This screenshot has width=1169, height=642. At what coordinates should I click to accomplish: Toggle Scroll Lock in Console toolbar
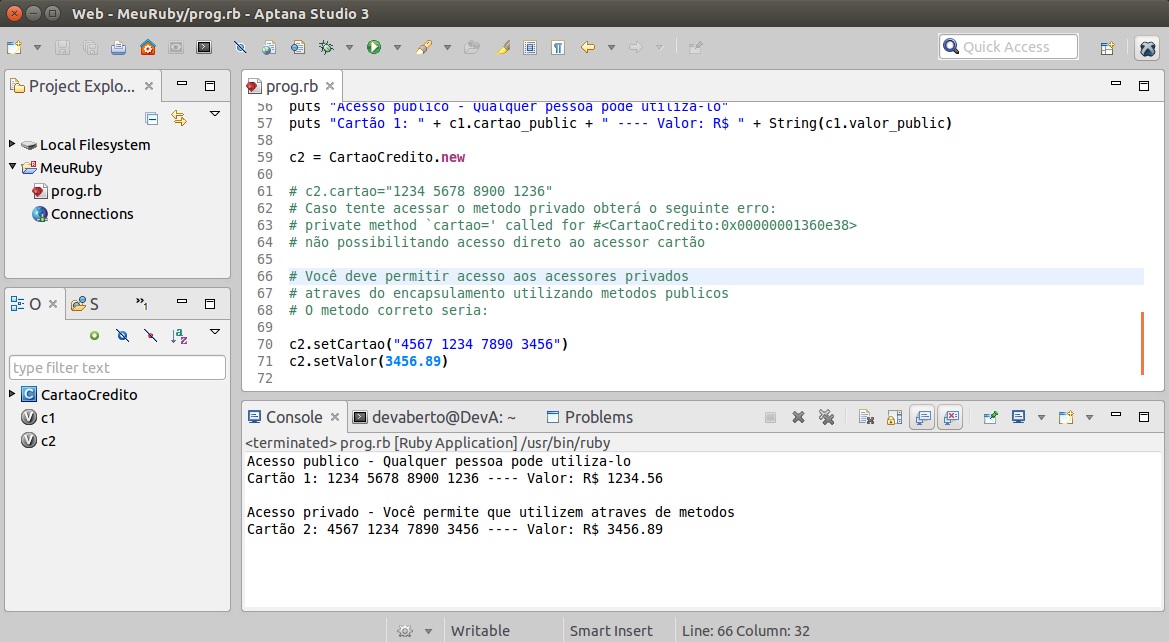coord(894,417)
